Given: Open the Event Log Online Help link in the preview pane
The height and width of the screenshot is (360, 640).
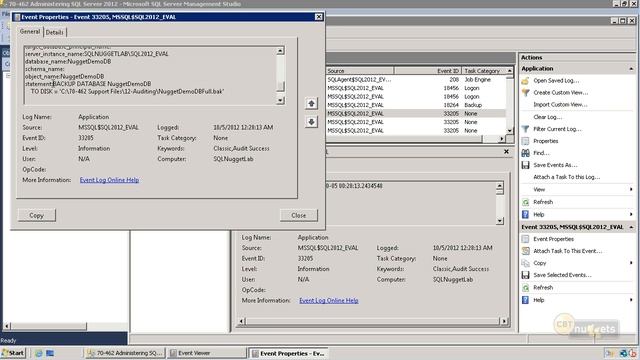Looking at the screenshot, I should point(329,300).
